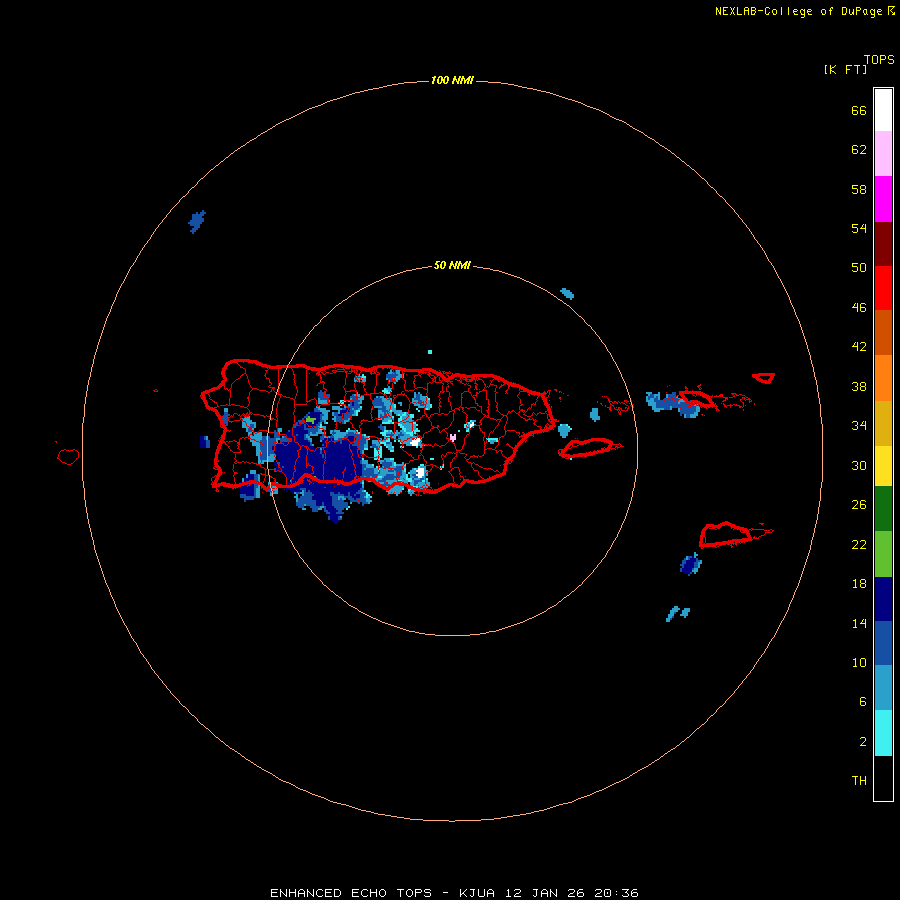Viewport: 900px width, 900px height.
Task: Click the 38 legend value
Action: 859,387
